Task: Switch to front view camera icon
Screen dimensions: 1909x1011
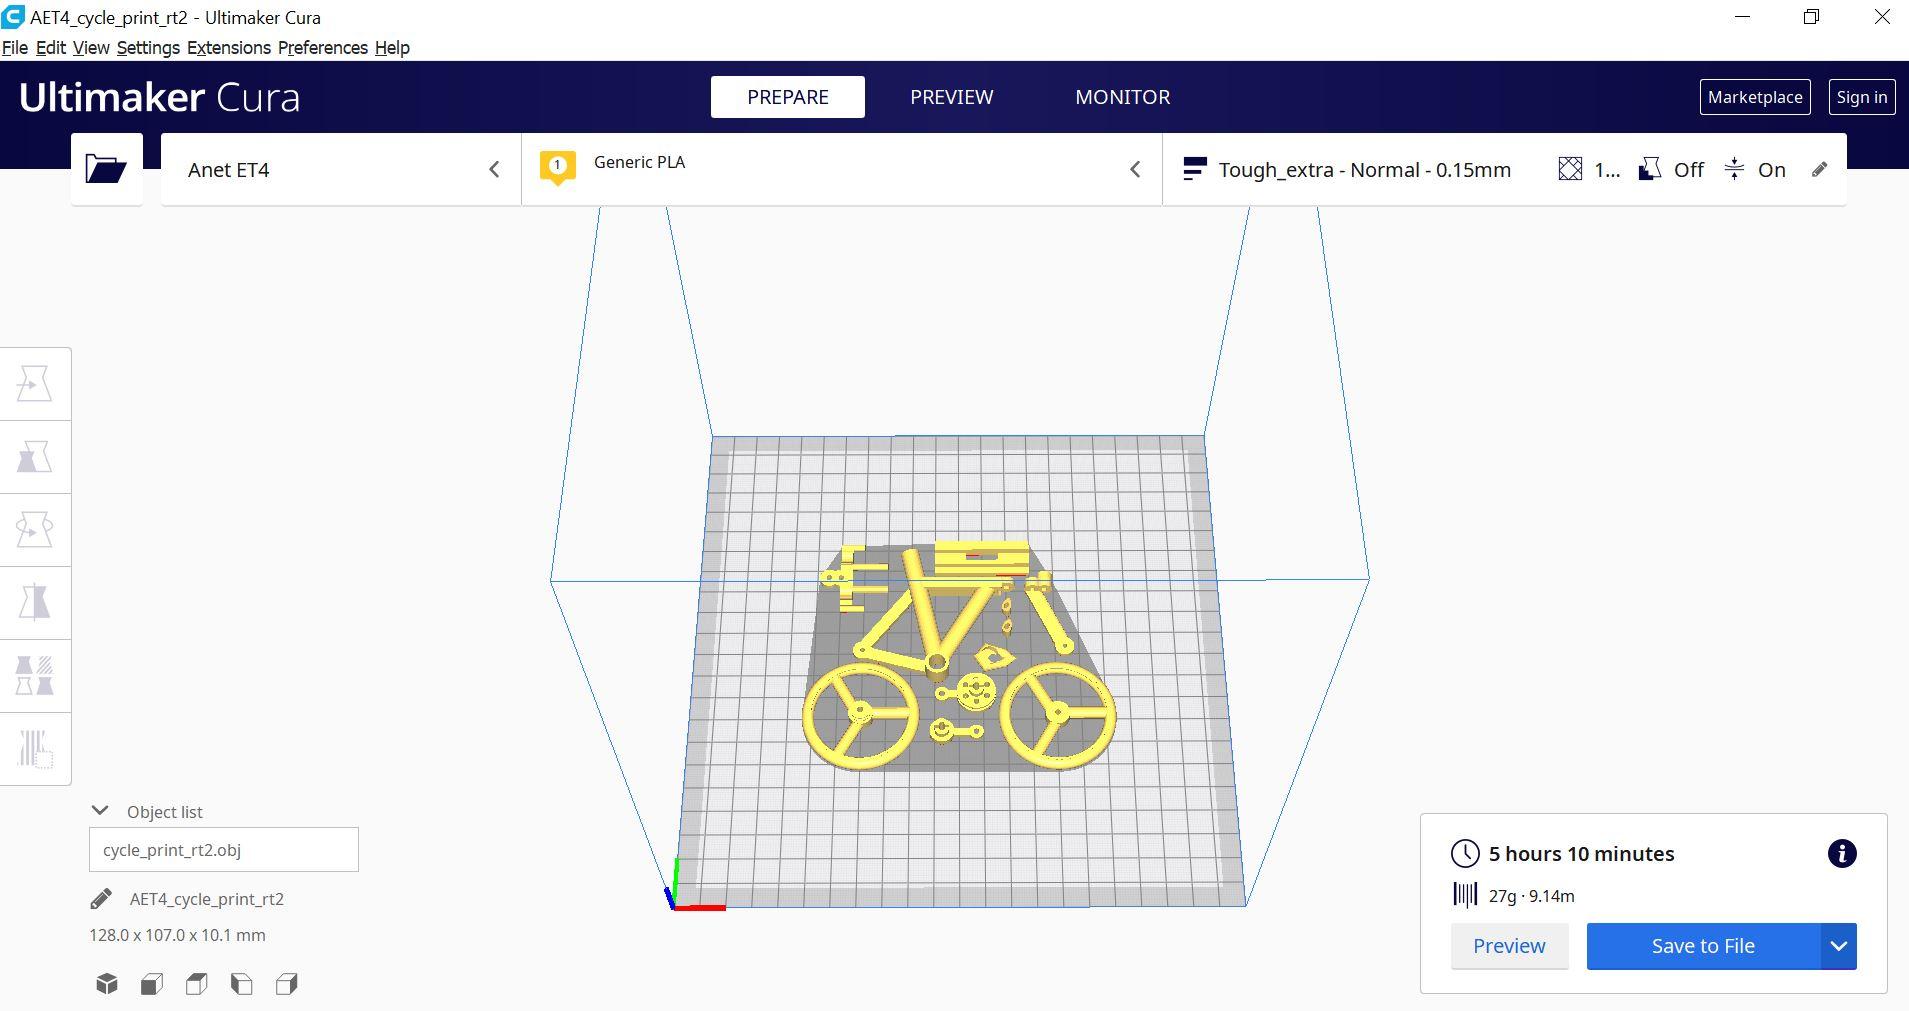Action: pos(152,984)
